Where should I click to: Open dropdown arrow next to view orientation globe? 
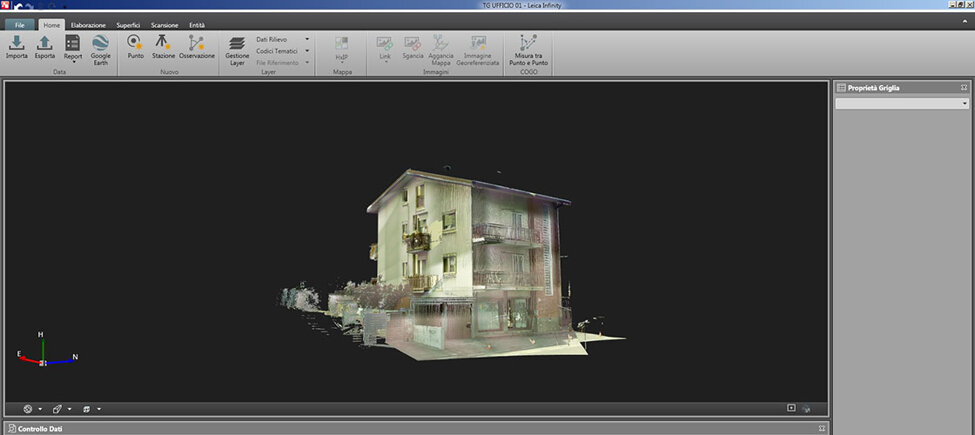40,410
